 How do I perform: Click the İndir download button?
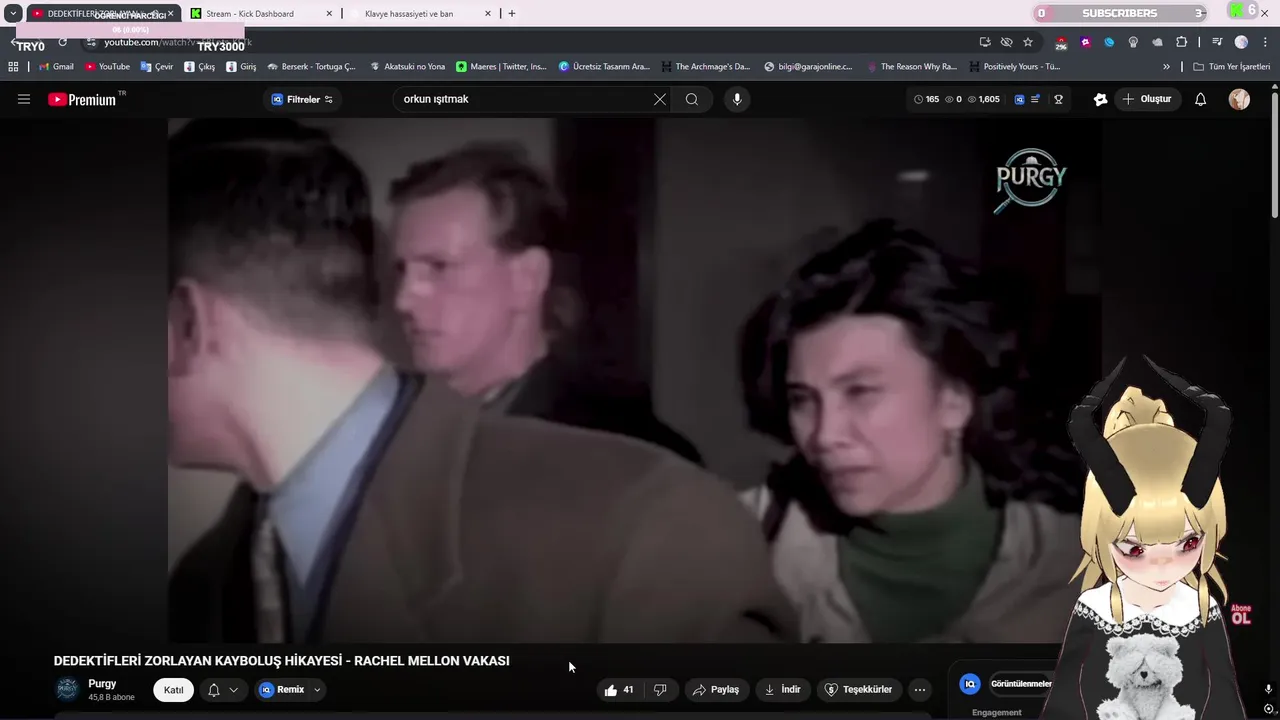(x=782, y=690)
